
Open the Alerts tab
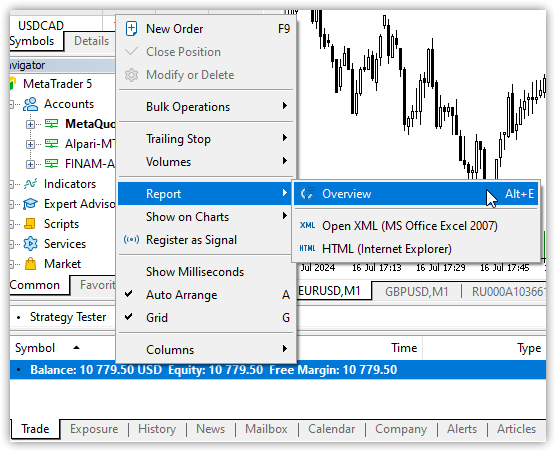pyautogui.click(x=462, y=429)
